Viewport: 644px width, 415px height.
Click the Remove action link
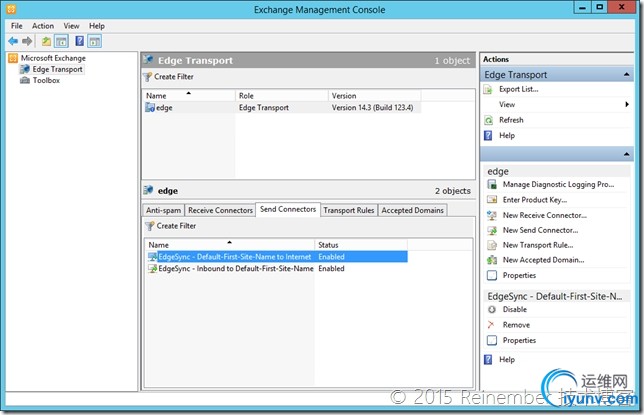point(516,325)
